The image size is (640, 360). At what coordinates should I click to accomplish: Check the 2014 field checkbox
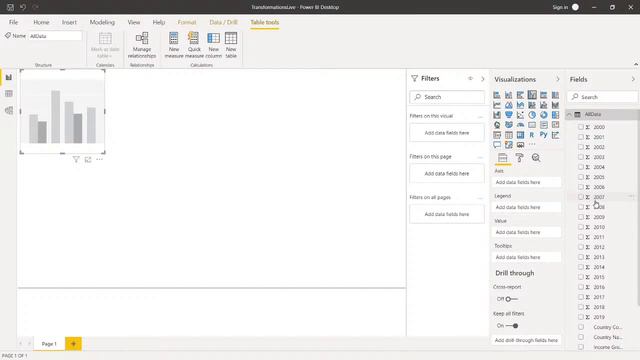pos(580,267)
